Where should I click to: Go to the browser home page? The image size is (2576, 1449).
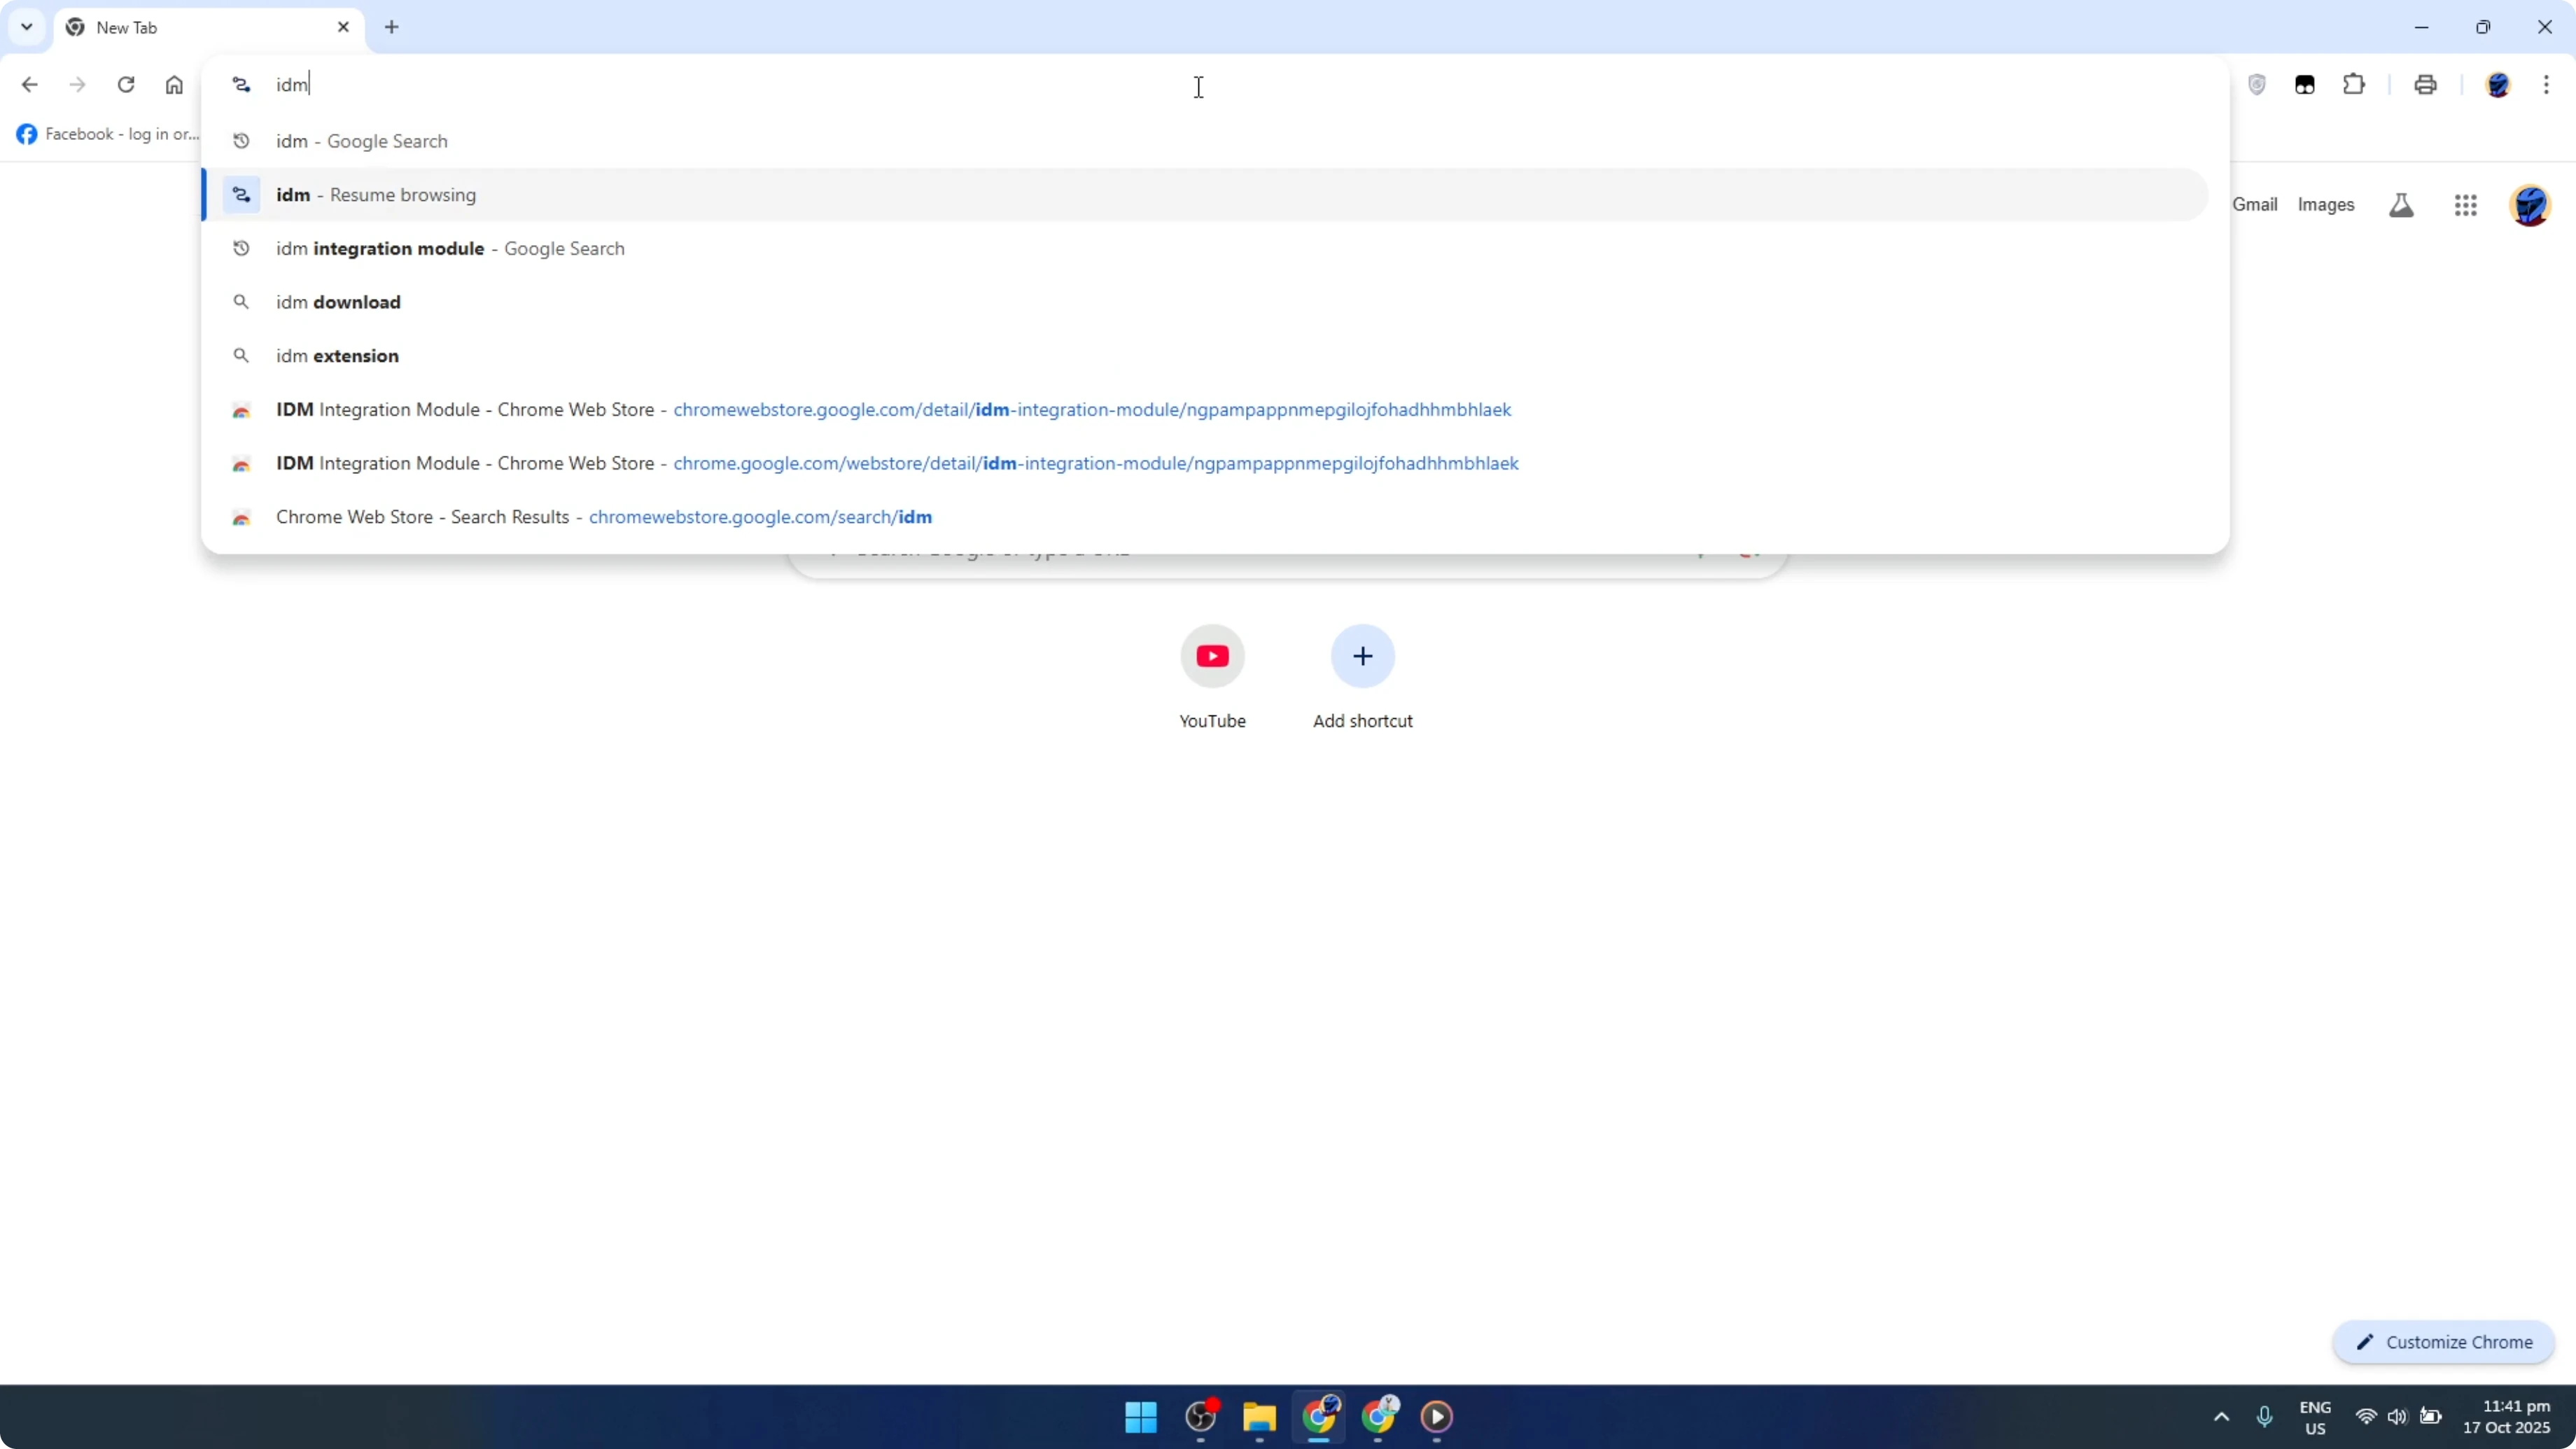[x=175, y=85]
